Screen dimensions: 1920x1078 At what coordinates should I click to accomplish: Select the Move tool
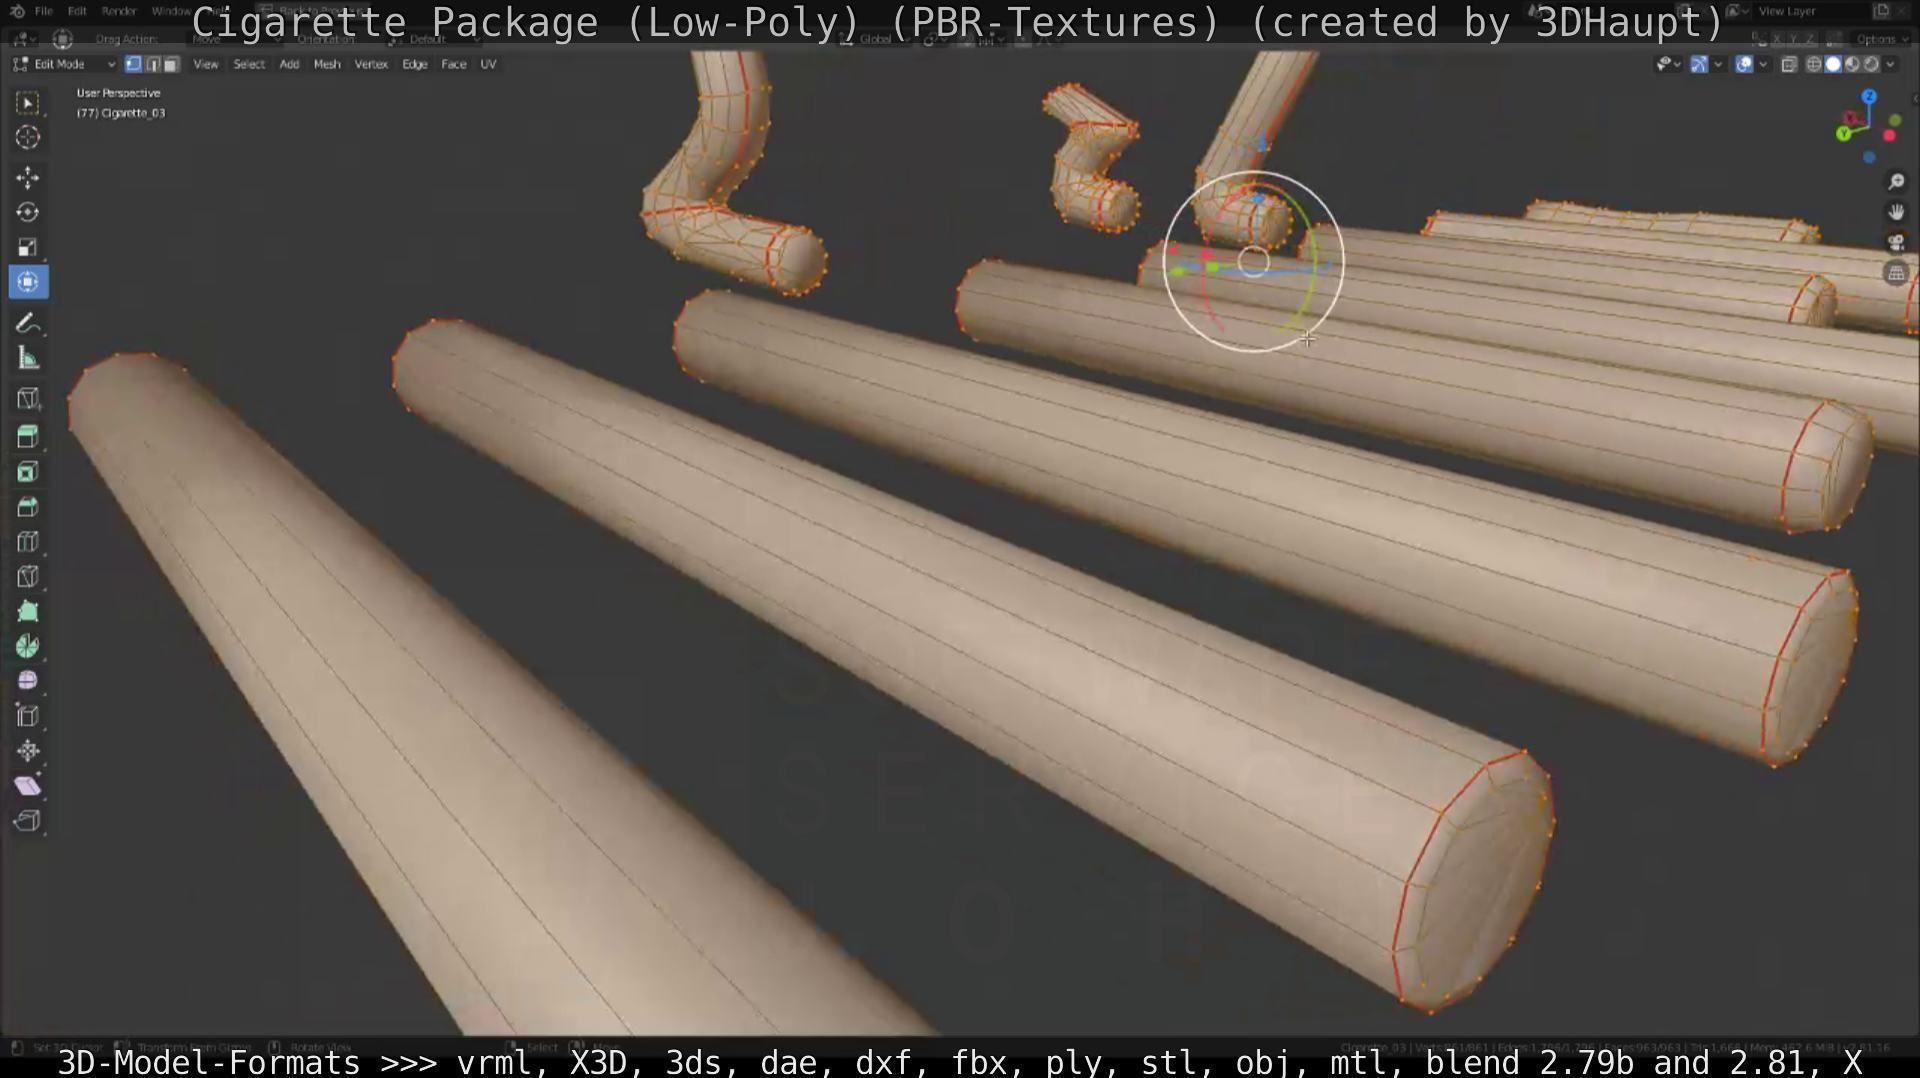point(28,178)
